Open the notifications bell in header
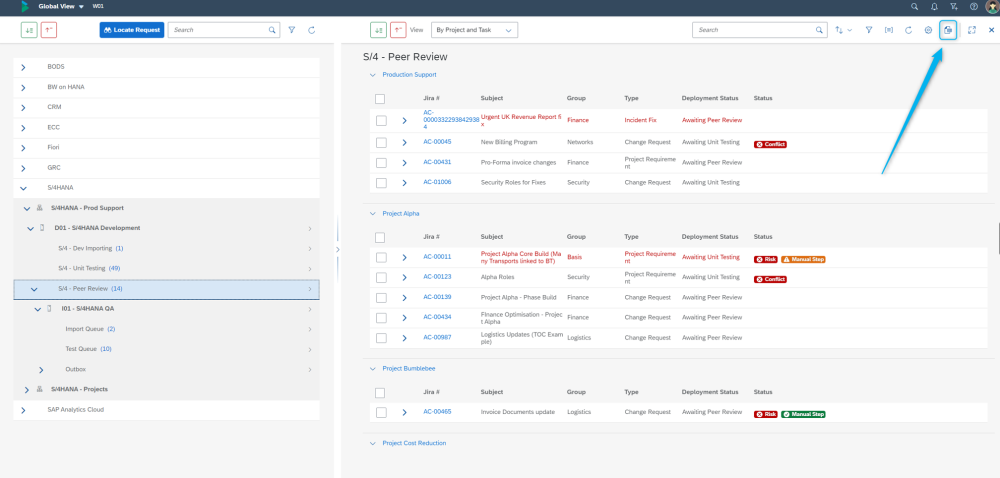This screenshot has width=1000, height=478. 933,6
